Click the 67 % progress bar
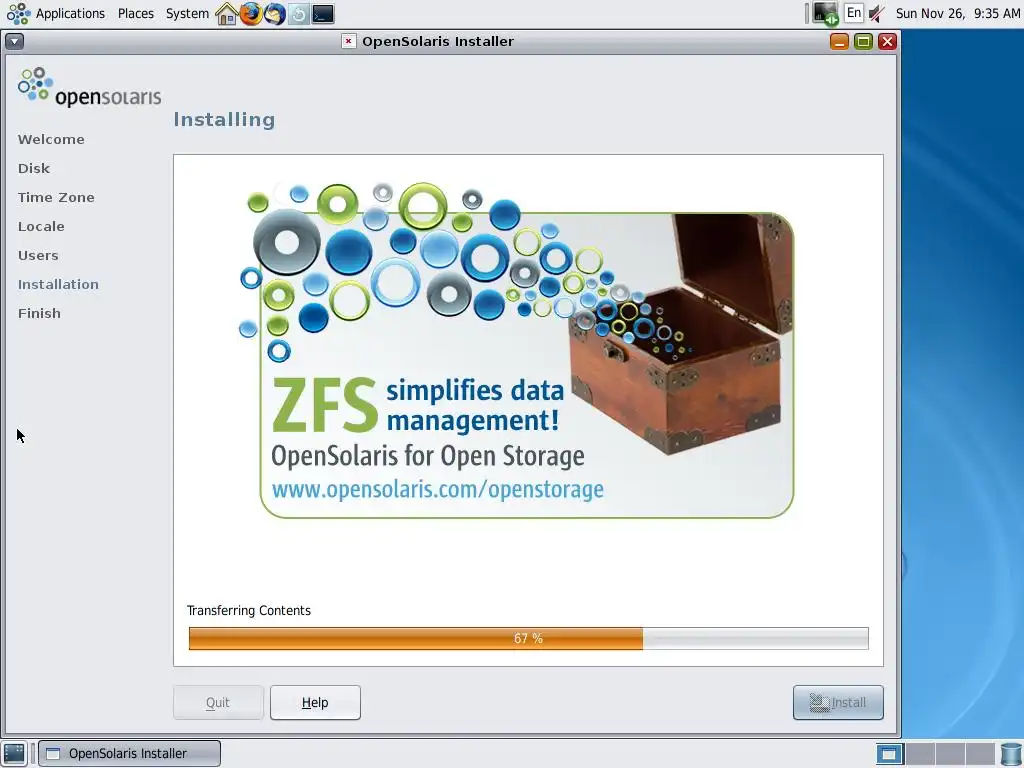1024x768 pixels. tap(528, 639)
